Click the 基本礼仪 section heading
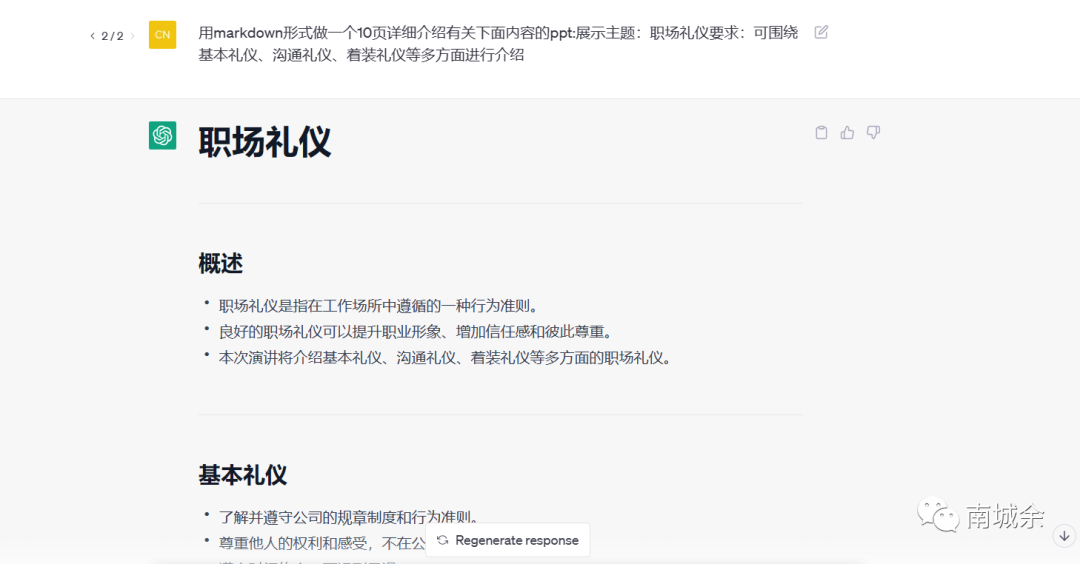Screen dimensions: 1080x564 pyautogui.click(x=242, y=475)
